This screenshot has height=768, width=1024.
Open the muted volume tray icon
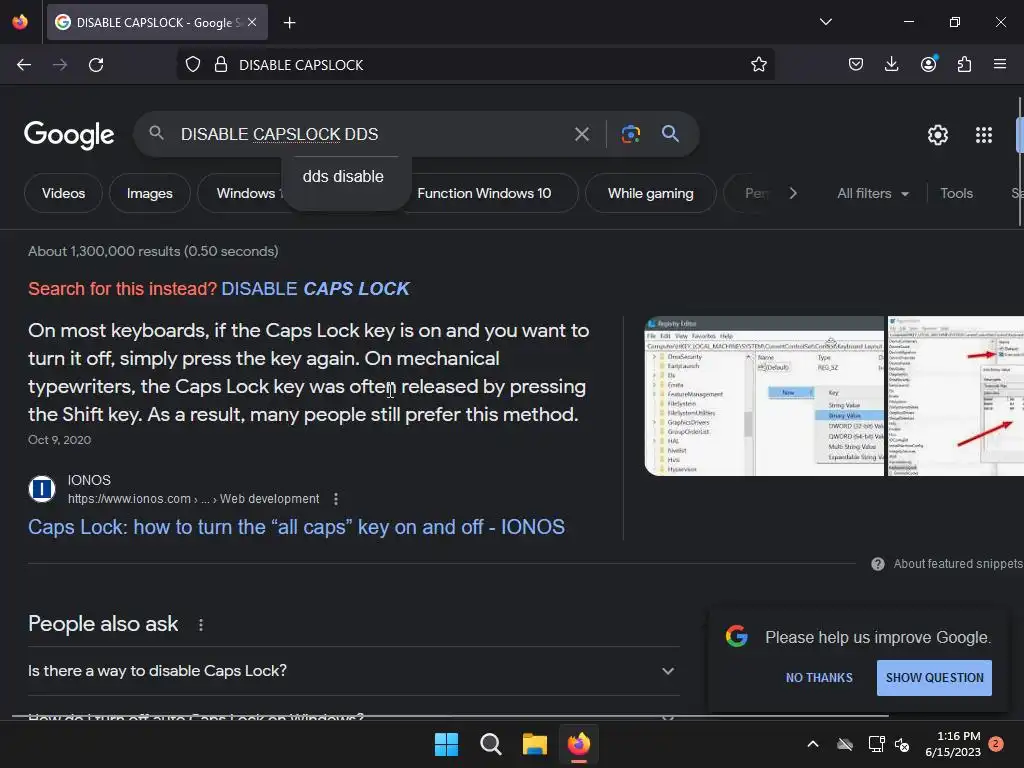click(902, 744)
